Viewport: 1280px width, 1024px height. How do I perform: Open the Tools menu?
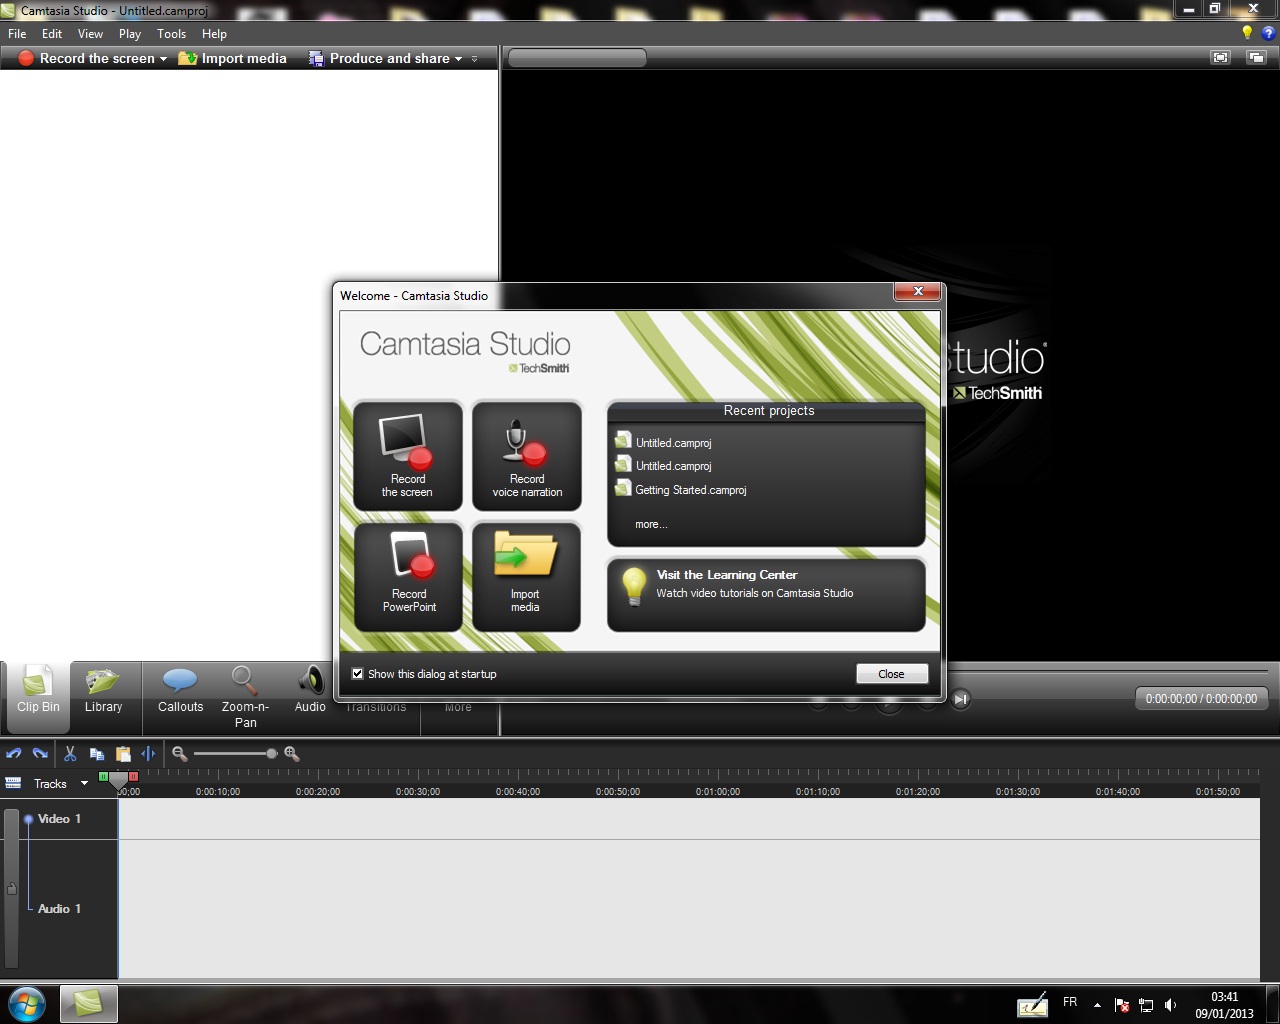tap(171, 34)
